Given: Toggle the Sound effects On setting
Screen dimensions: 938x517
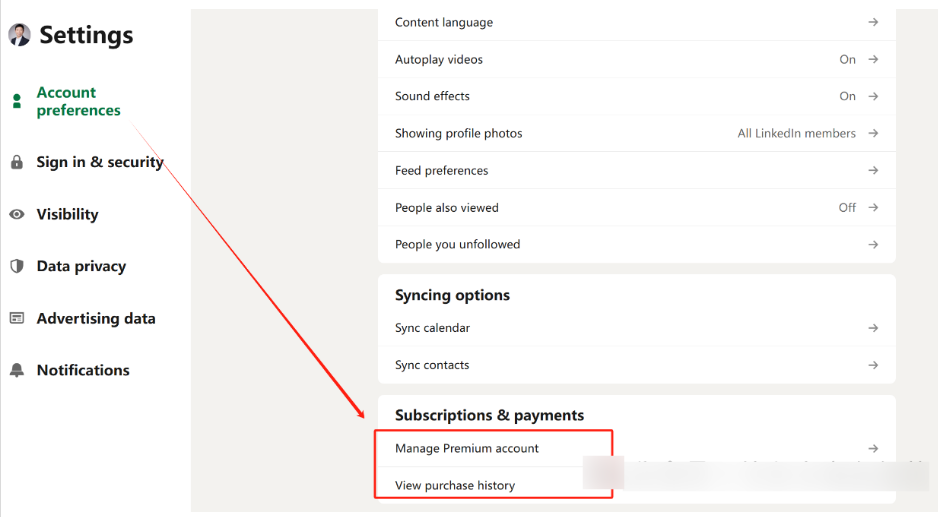Looking at the screenshot, I should tap(848, 96).
